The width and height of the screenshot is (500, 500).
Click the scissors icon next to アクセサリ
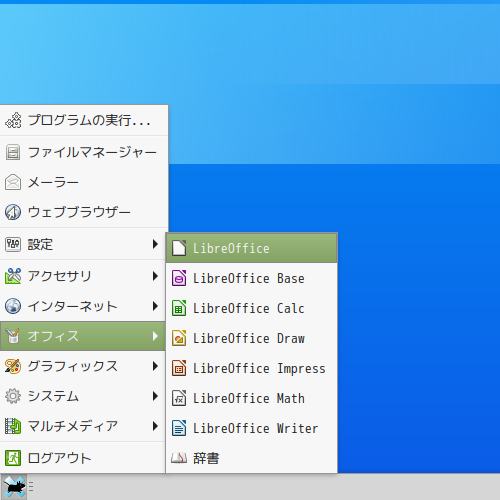pyautogui.click(x=13, y=276)
